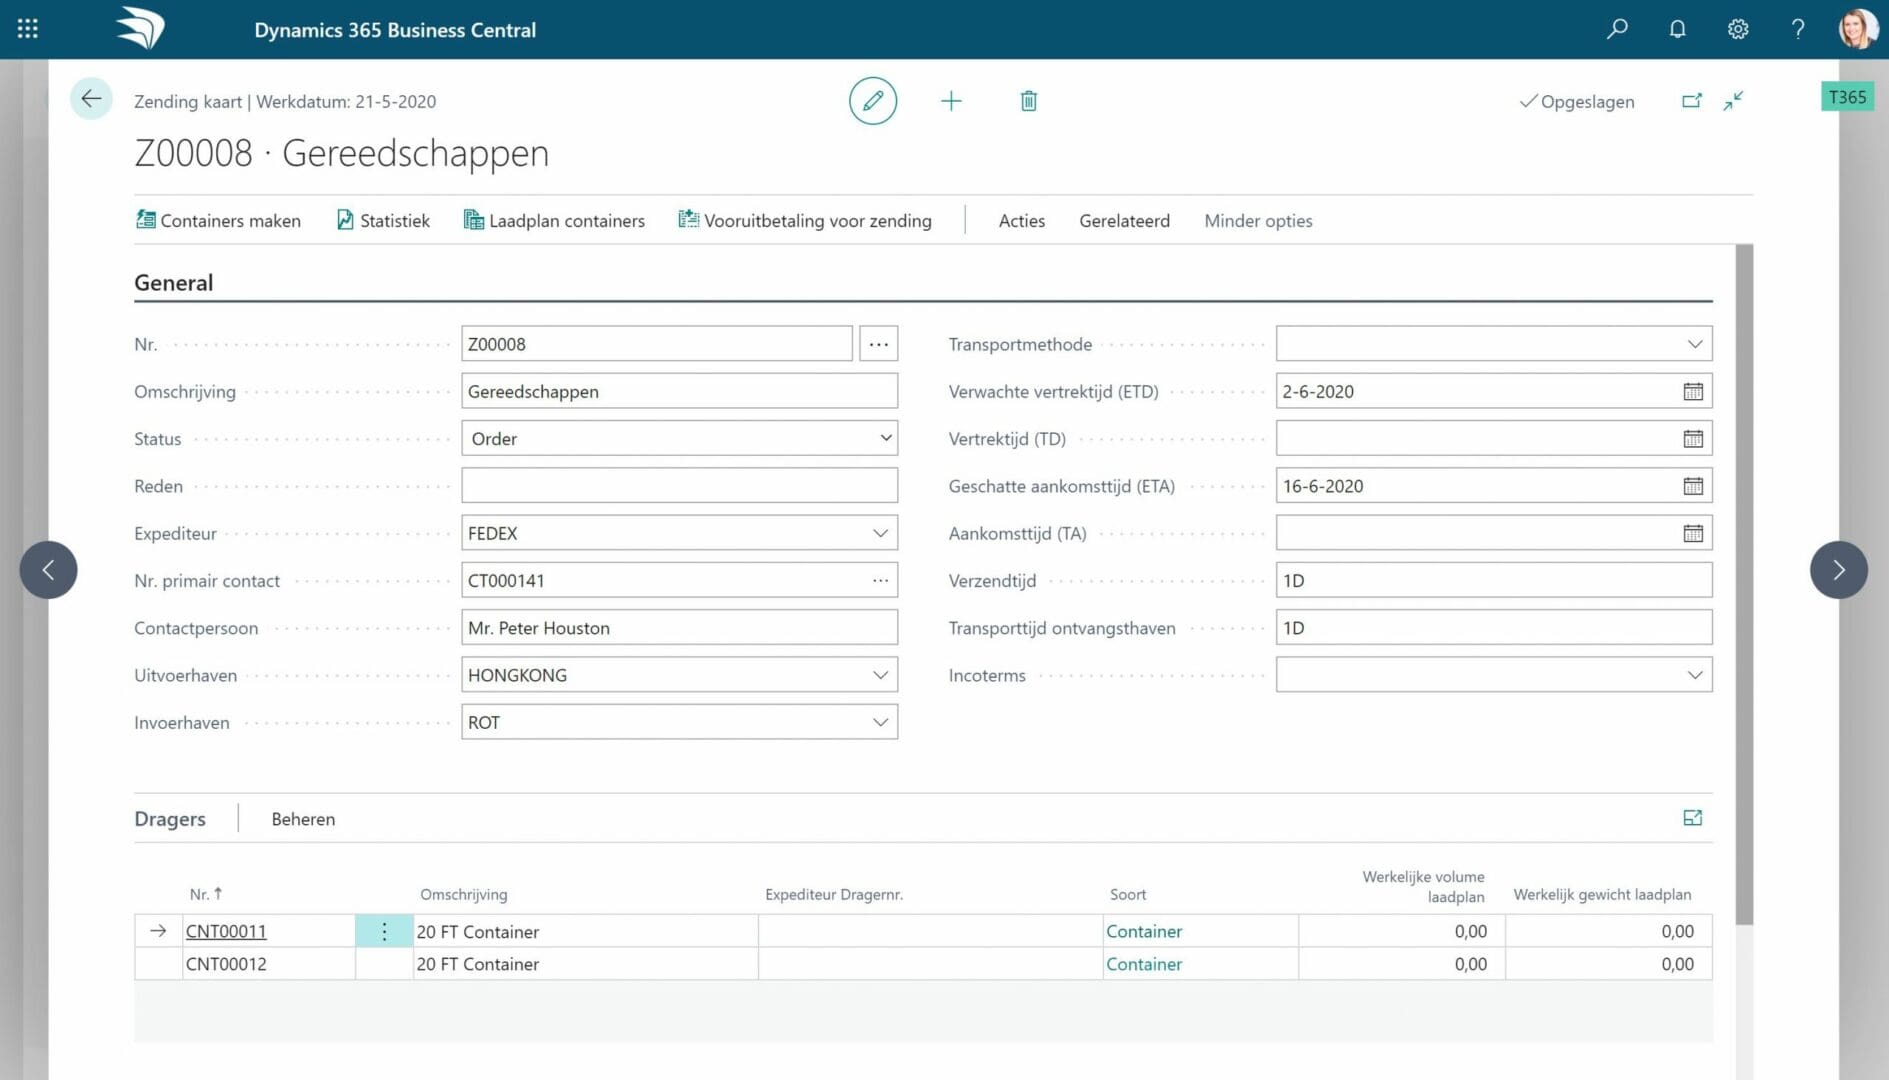Expand the Invoerhaven ROT dropdown
Screen dimensions: 1889x1080
(880, 722)
